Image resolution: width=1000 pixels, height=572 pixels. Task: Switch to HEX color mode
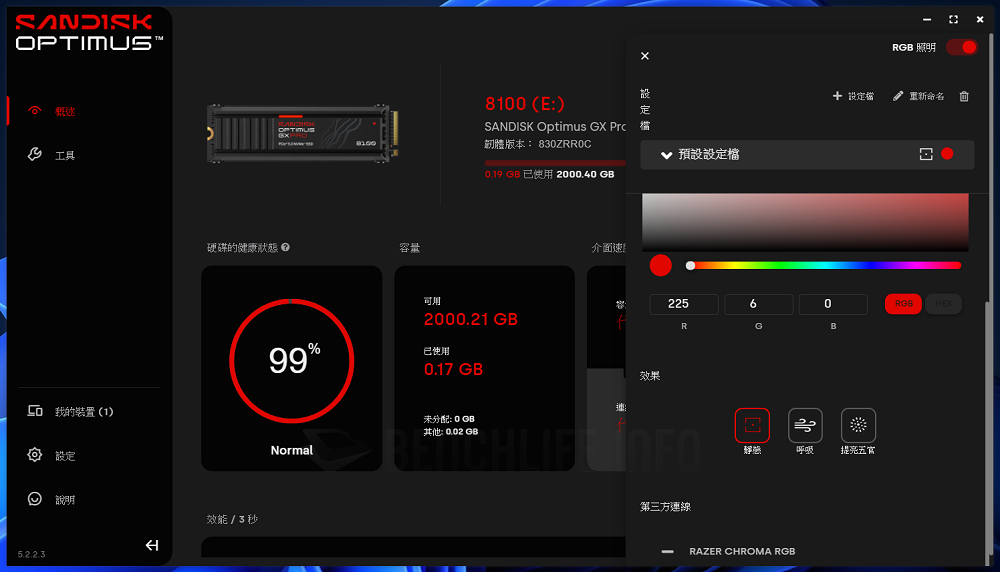[943, 304]
